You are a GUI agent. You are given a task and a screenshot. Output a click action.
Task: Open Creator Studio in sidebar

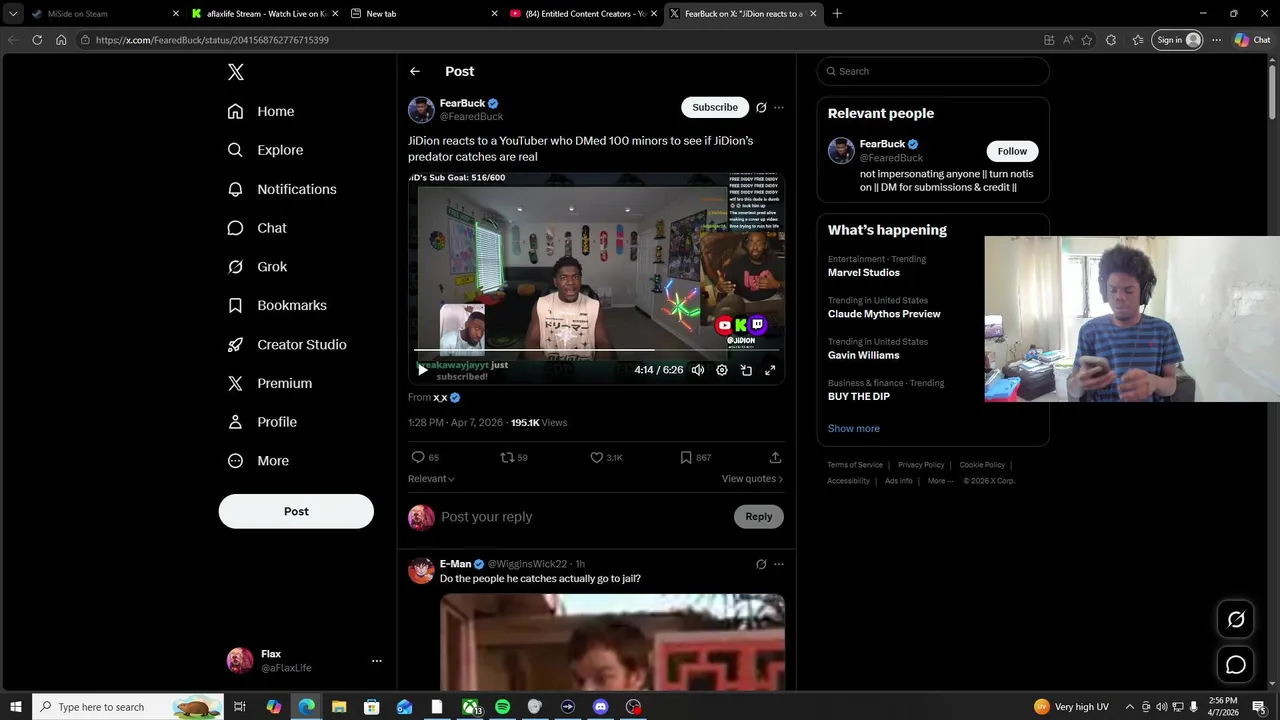click(x=287, y=344)
